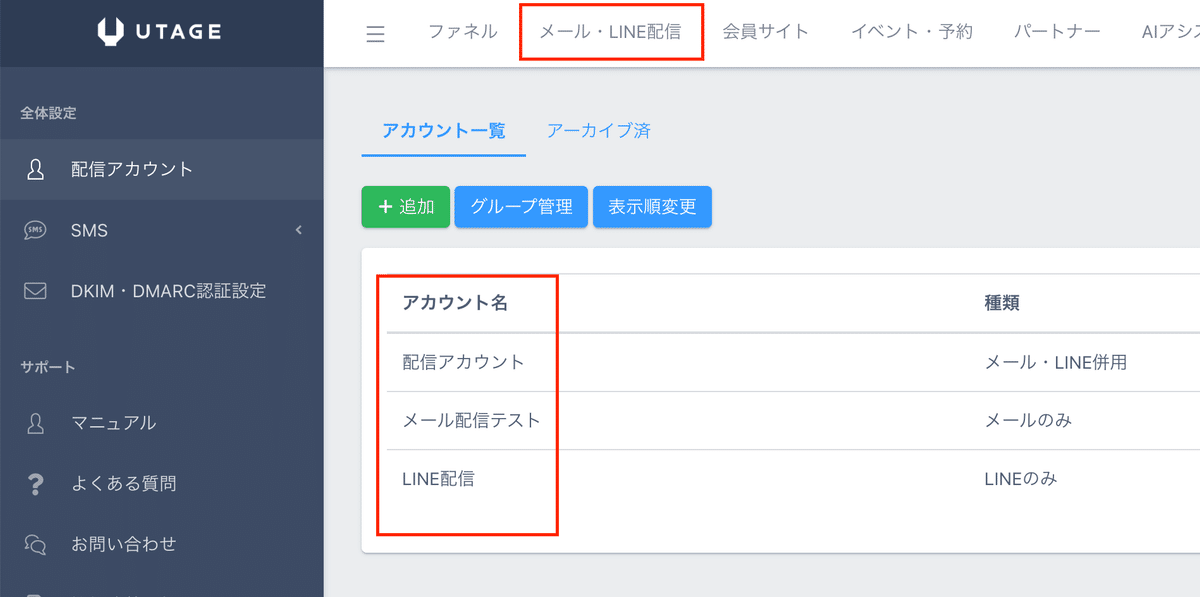Click the 全体設定 sidebar heading
The width and height of the screenshot is (1200, 597).
[x=48, y=113]
